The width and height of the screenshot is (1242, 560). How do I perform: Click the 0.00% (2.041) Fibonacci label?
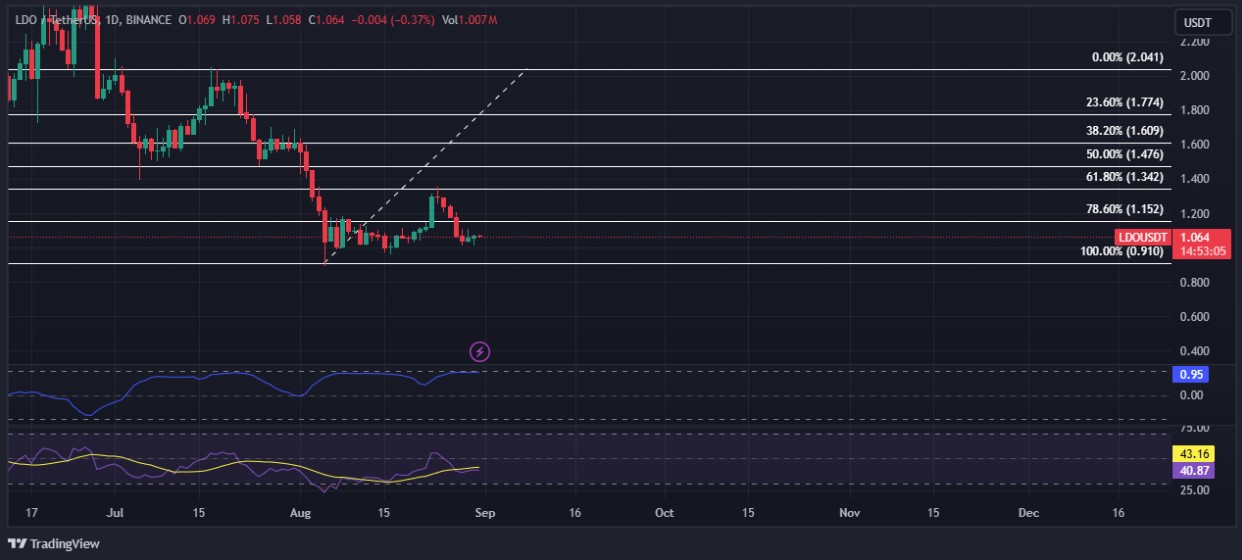(1127, 58)
